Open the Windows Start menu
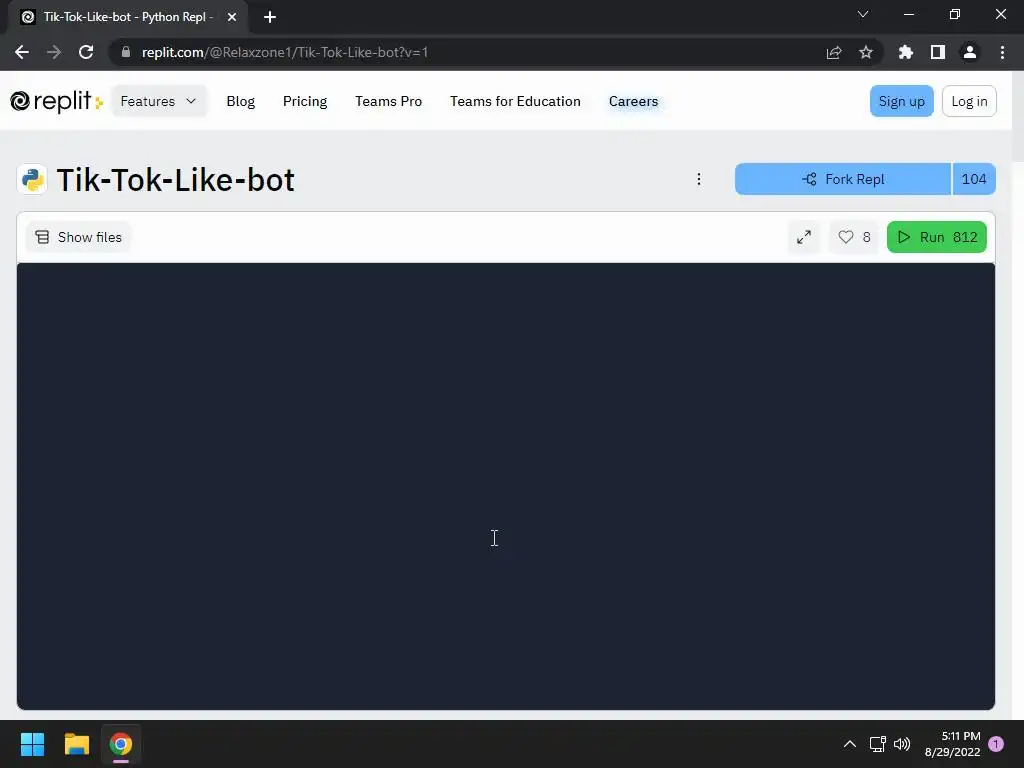This screenshot has height=768, width=1024. pyautogui.click(x=32, y=744)
